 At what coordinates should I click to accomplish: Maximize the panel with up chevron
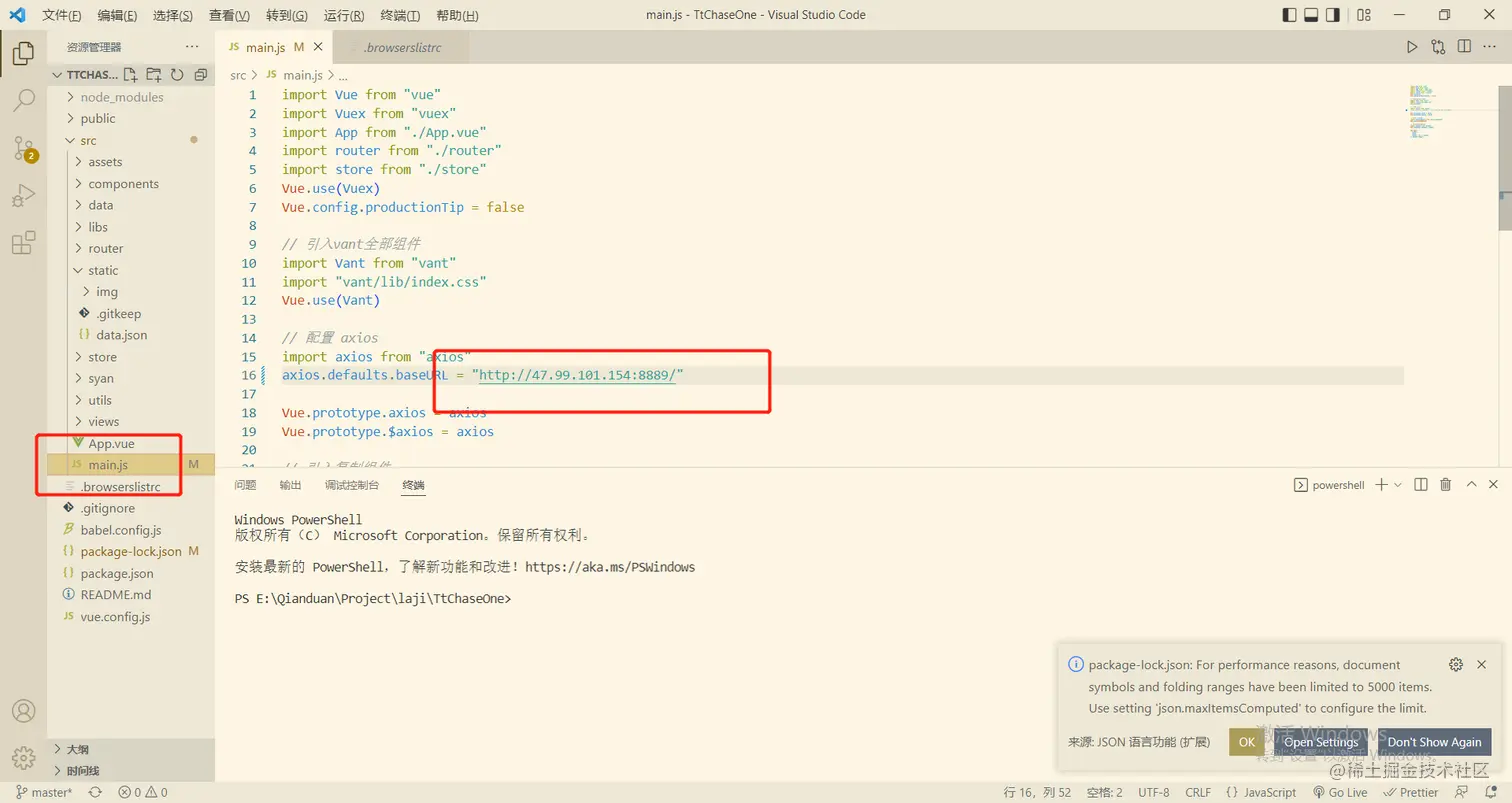click(x=1471, y=485)
